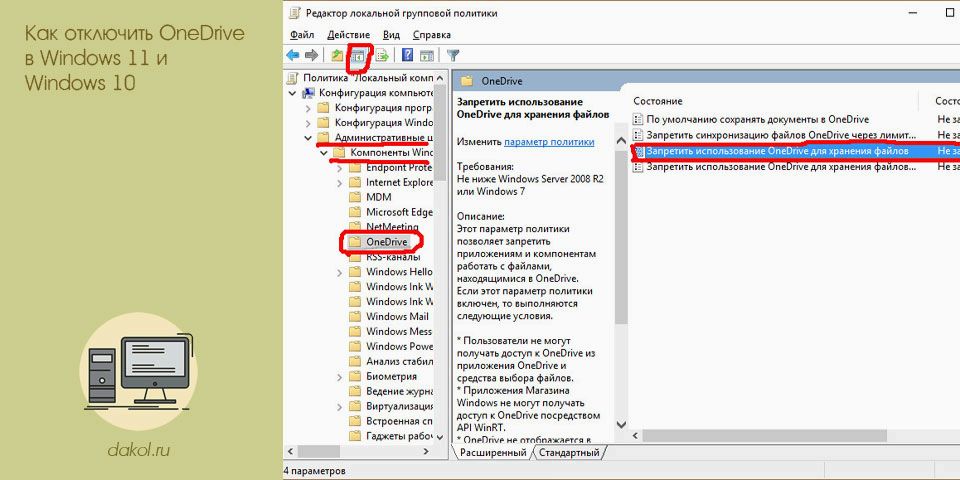Expand the Endpoint Prote node
Image resolution: width=960 pixels, height=480 pixels.
[340, 168]
